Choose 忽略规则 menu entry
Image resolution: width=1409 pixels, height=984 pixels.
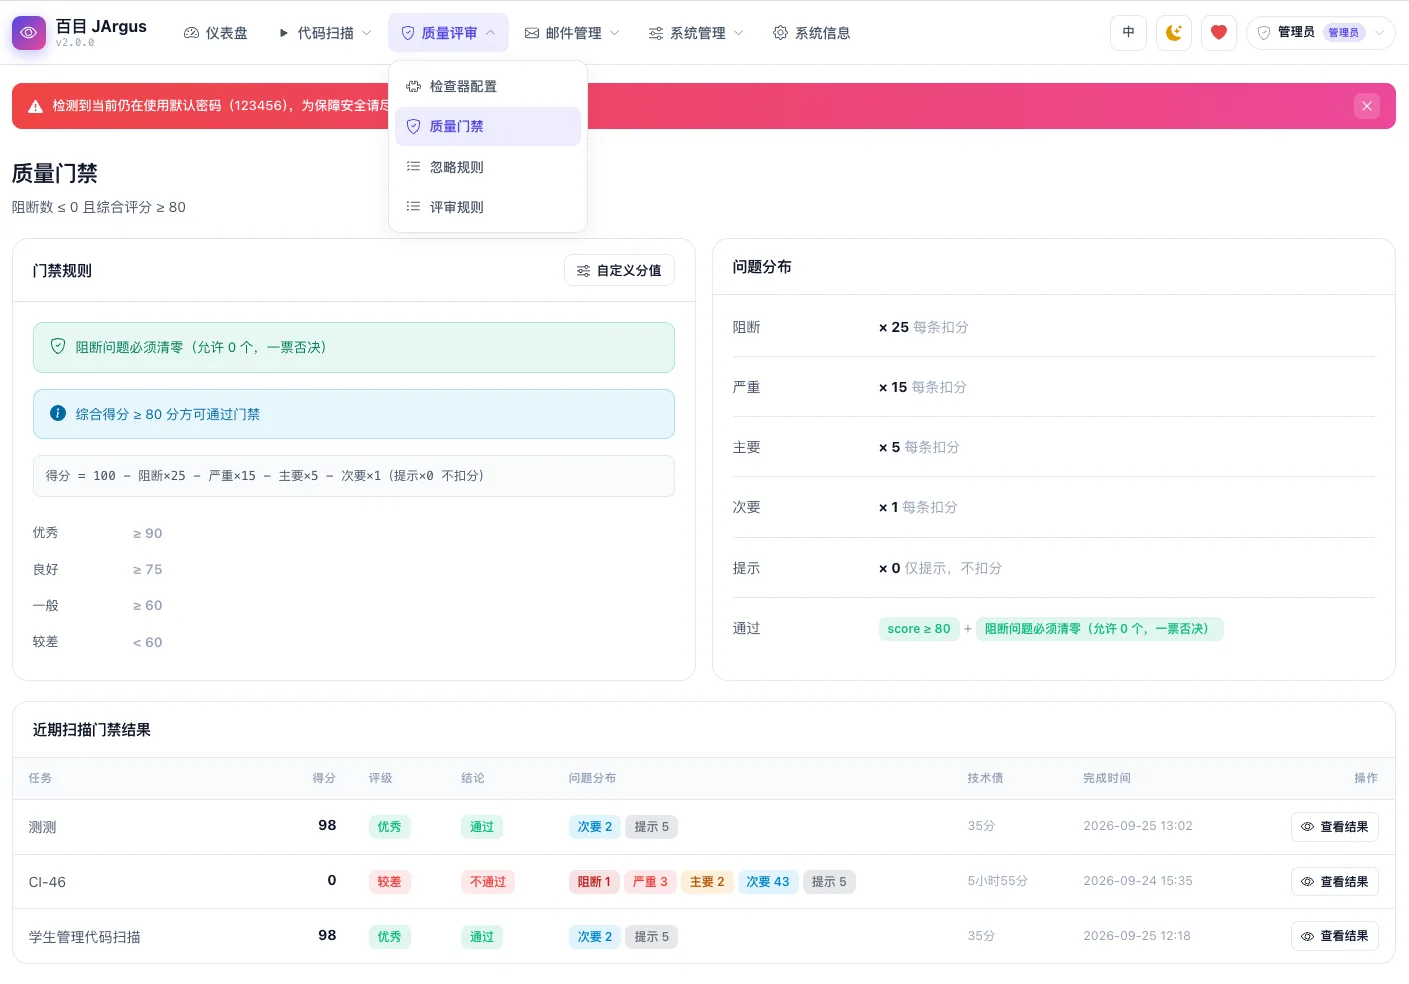coord(488,167)
